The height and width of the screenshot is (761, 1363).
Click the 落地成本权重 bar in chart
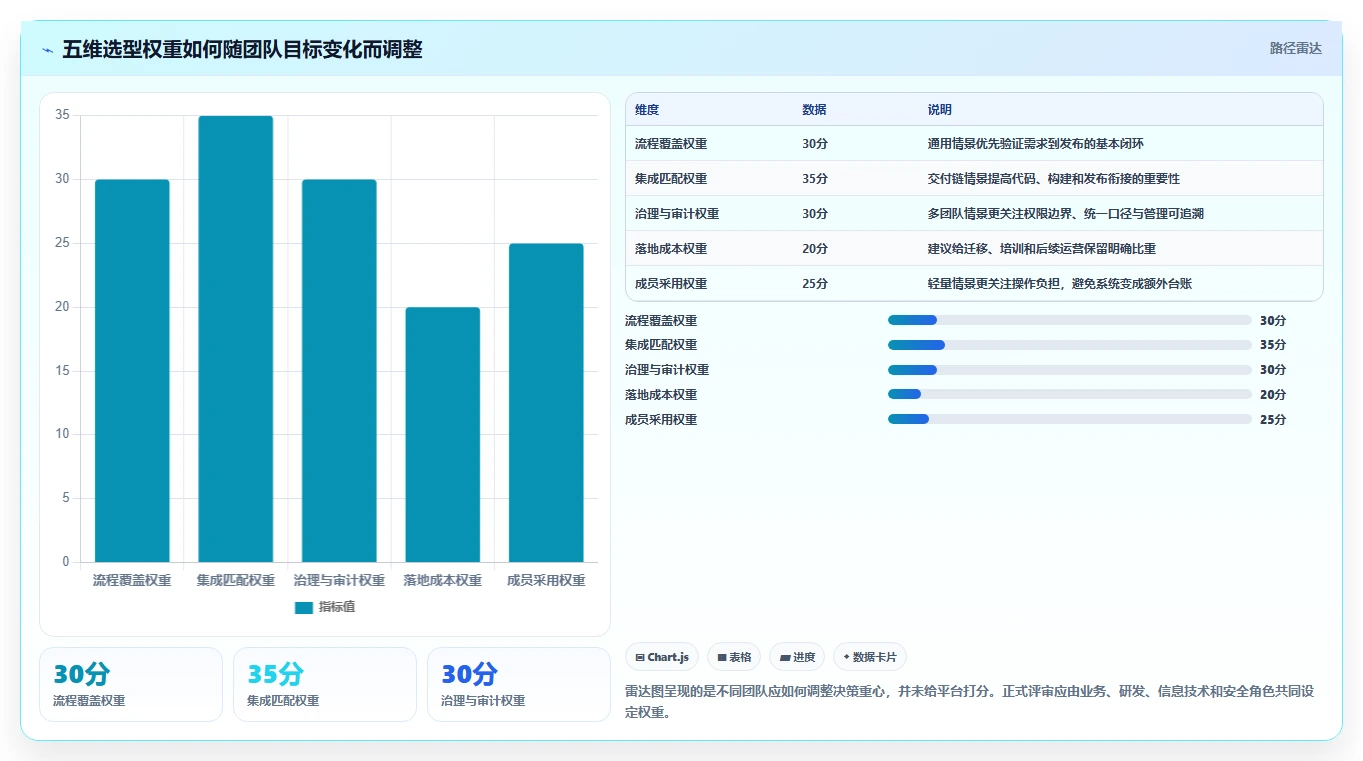tap(442, 435)
